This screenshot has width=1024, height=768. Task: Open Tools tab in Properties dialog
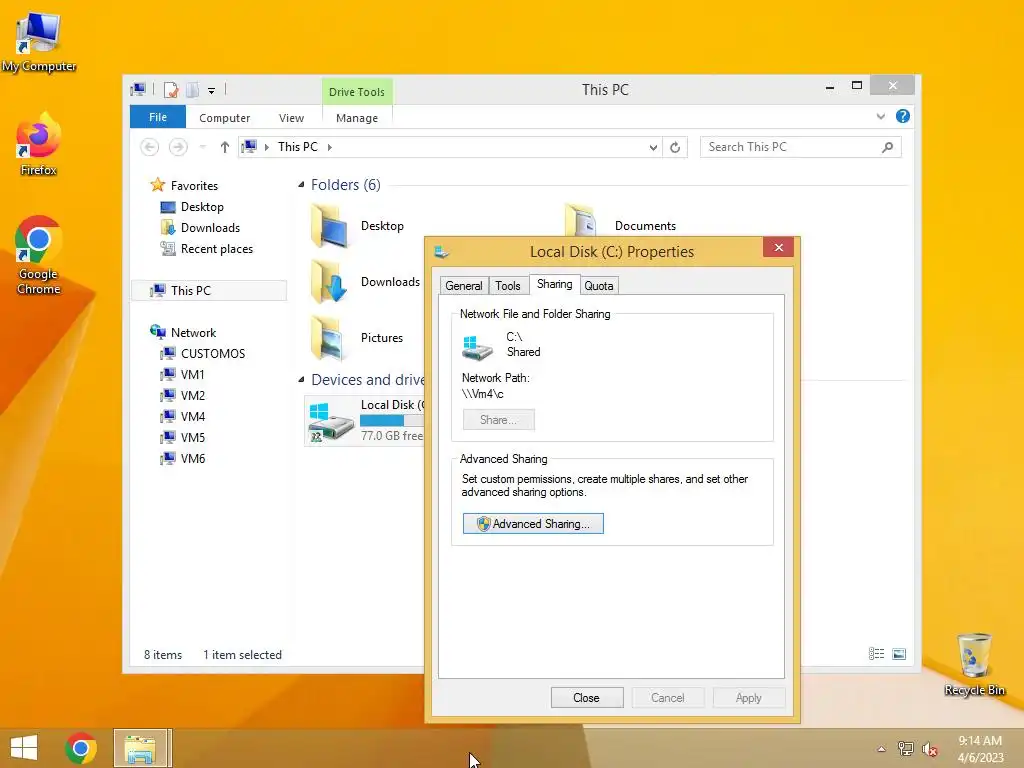(x=507, y=285)
